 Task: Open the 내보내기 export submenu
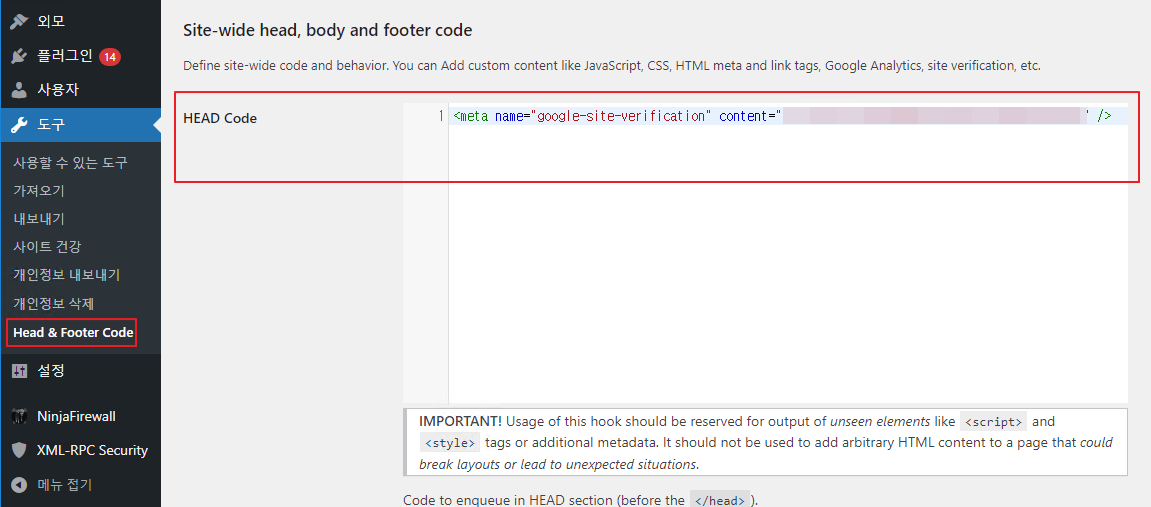click(39, 219)
